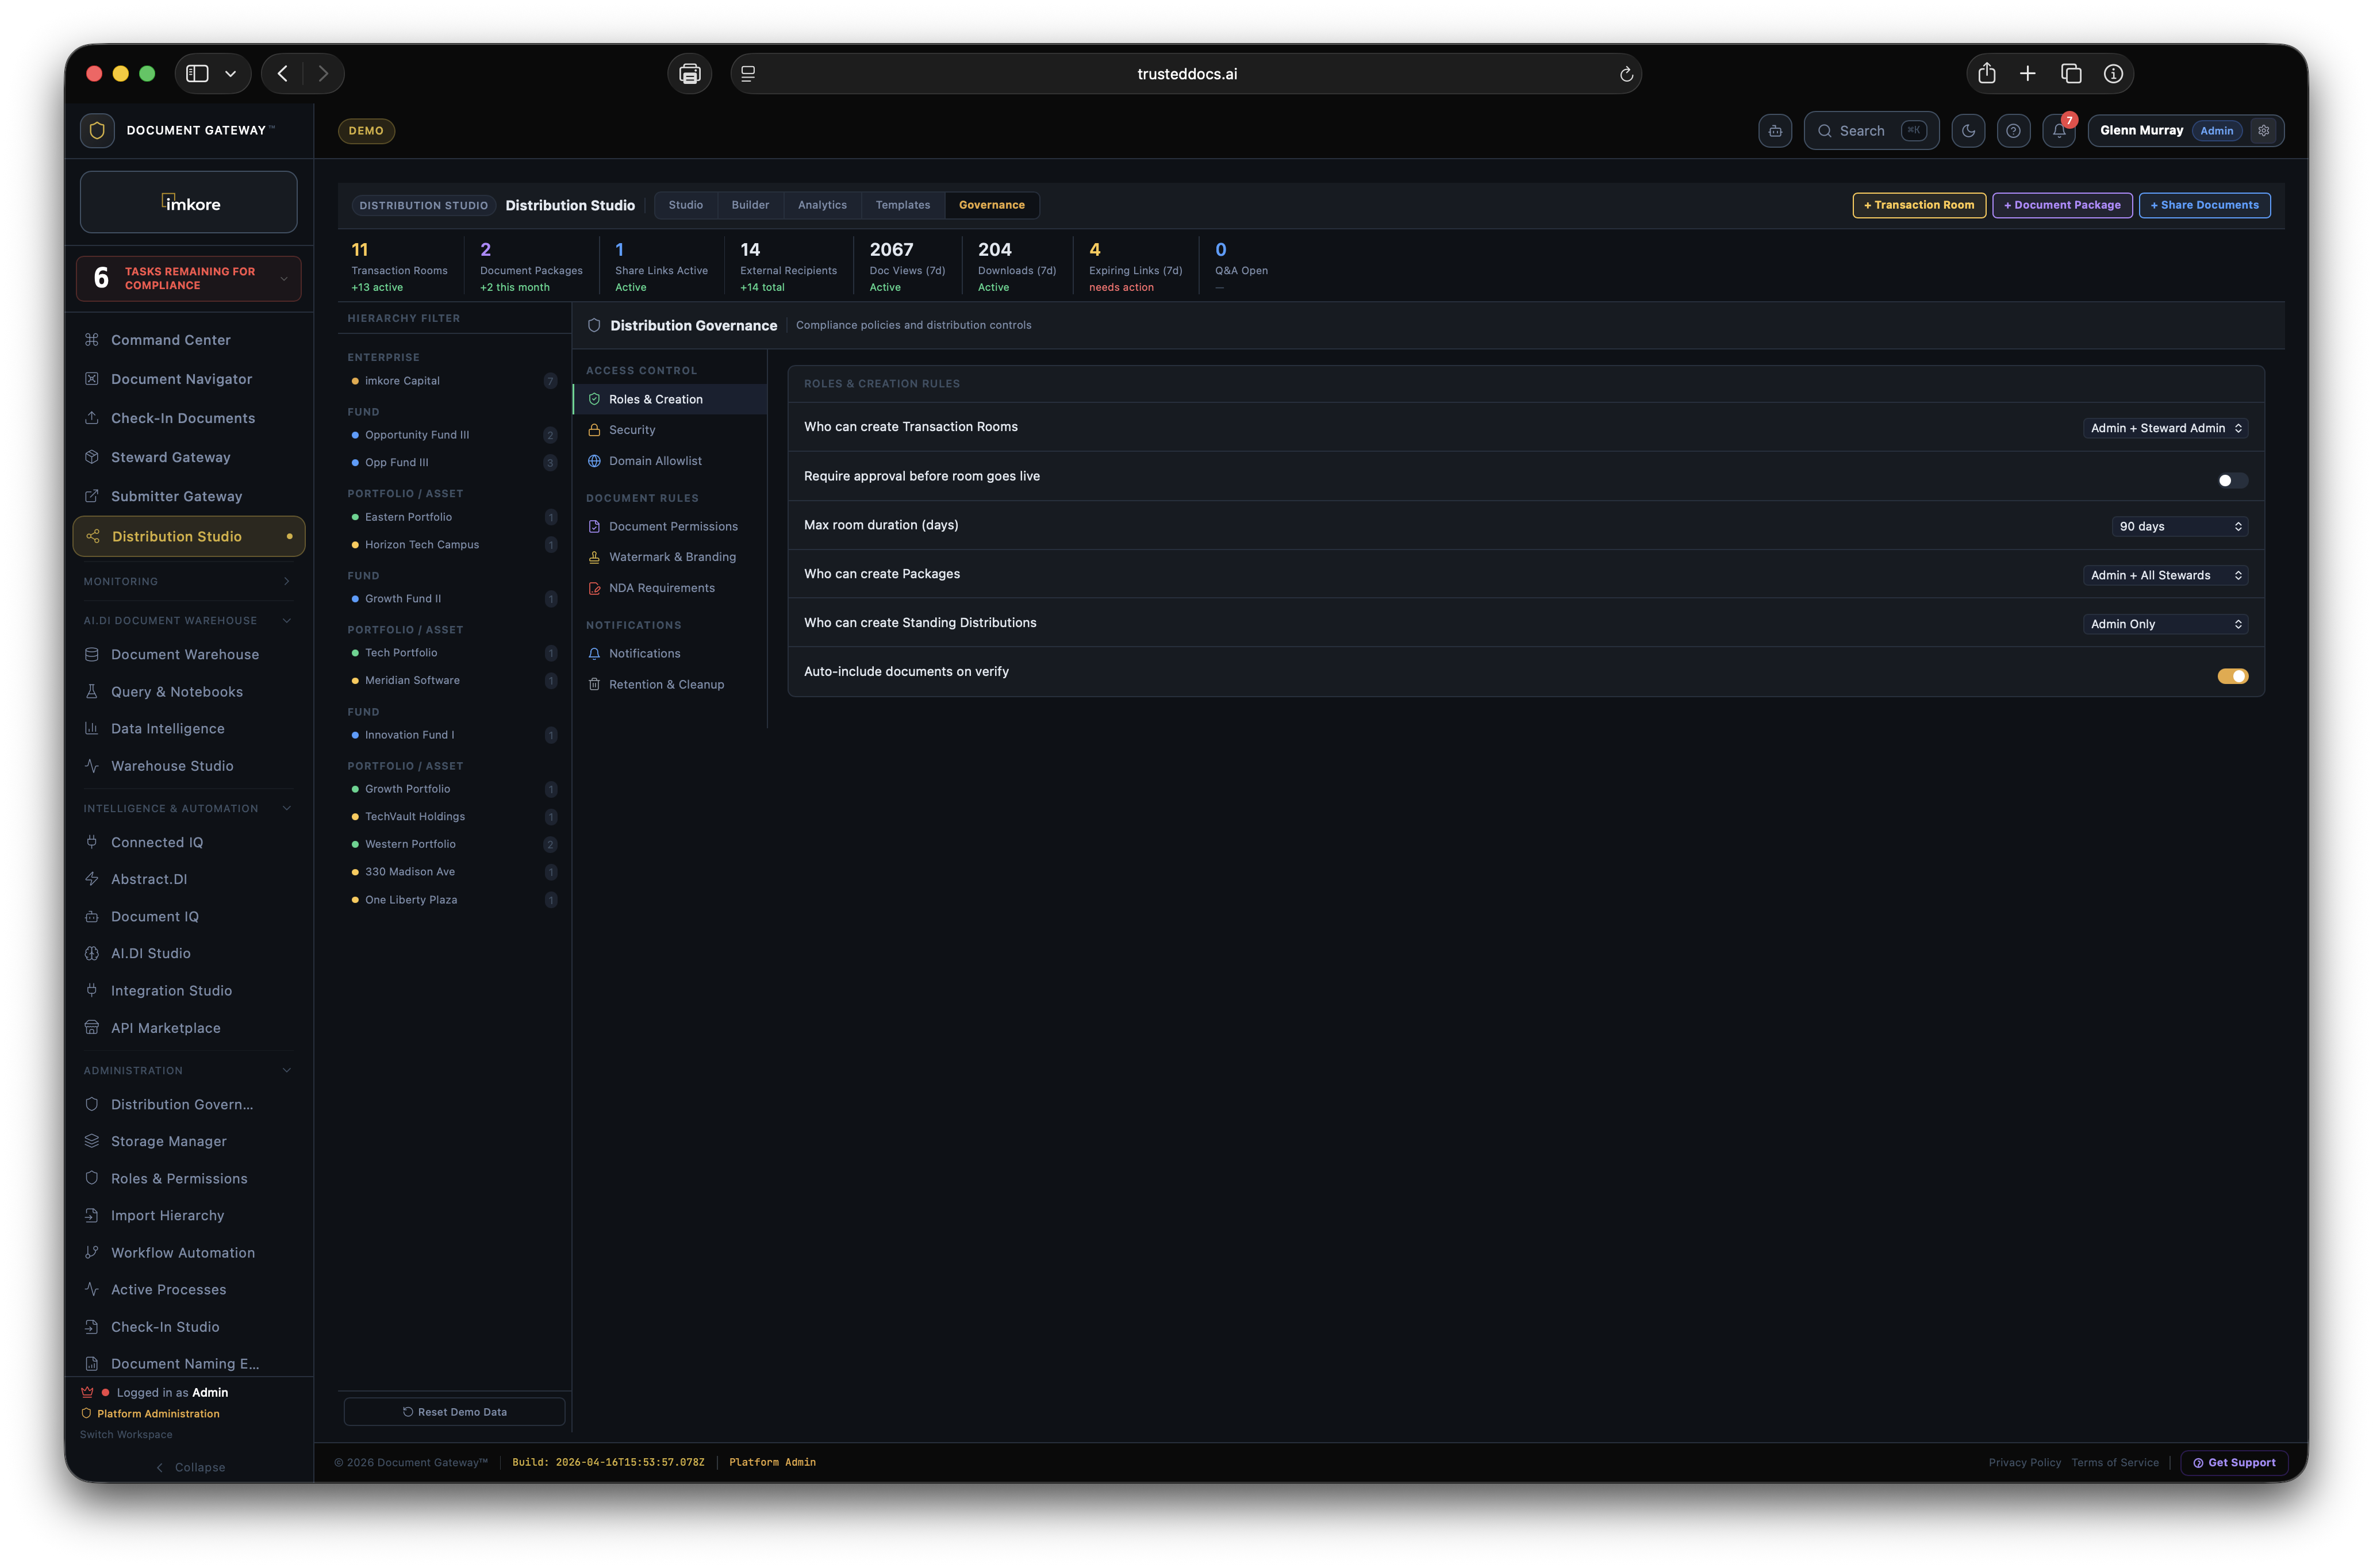Screen dimensions: 2373x1568
Task: Click the + Document Package button
Action: coord(2061,205)
